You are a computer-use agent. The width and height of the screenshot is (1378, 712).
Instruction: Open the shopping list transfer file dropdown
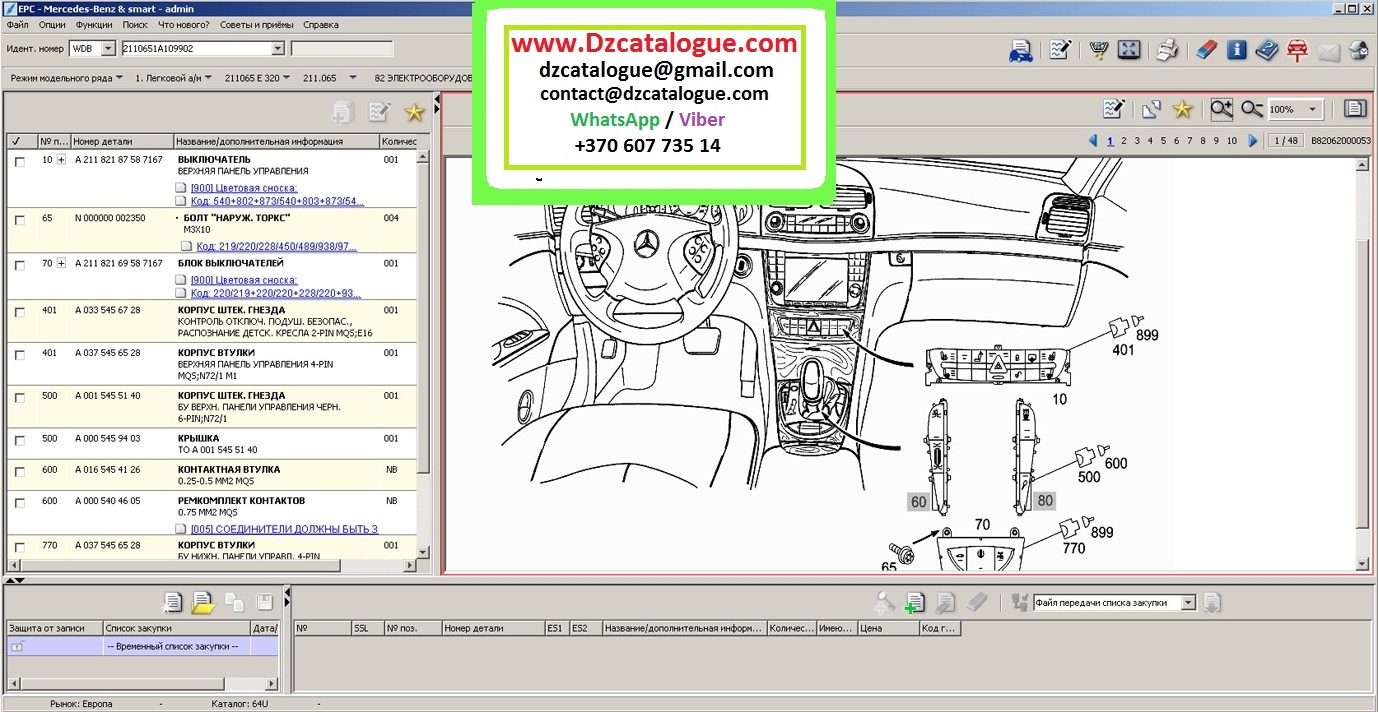(x=1188, y=603)
